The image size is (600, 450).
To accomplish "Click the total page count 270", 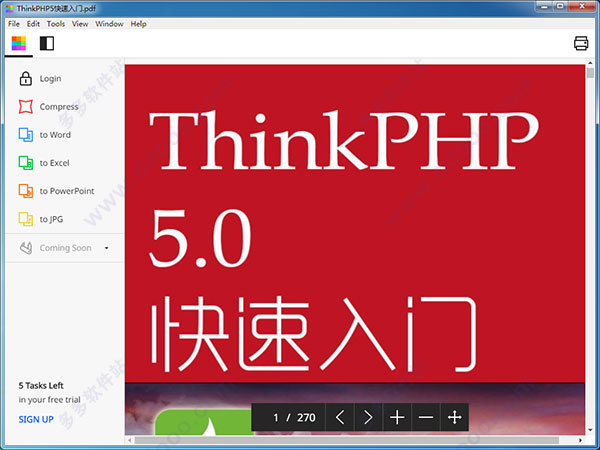I will pyautogui.click(x=306, y=417).
